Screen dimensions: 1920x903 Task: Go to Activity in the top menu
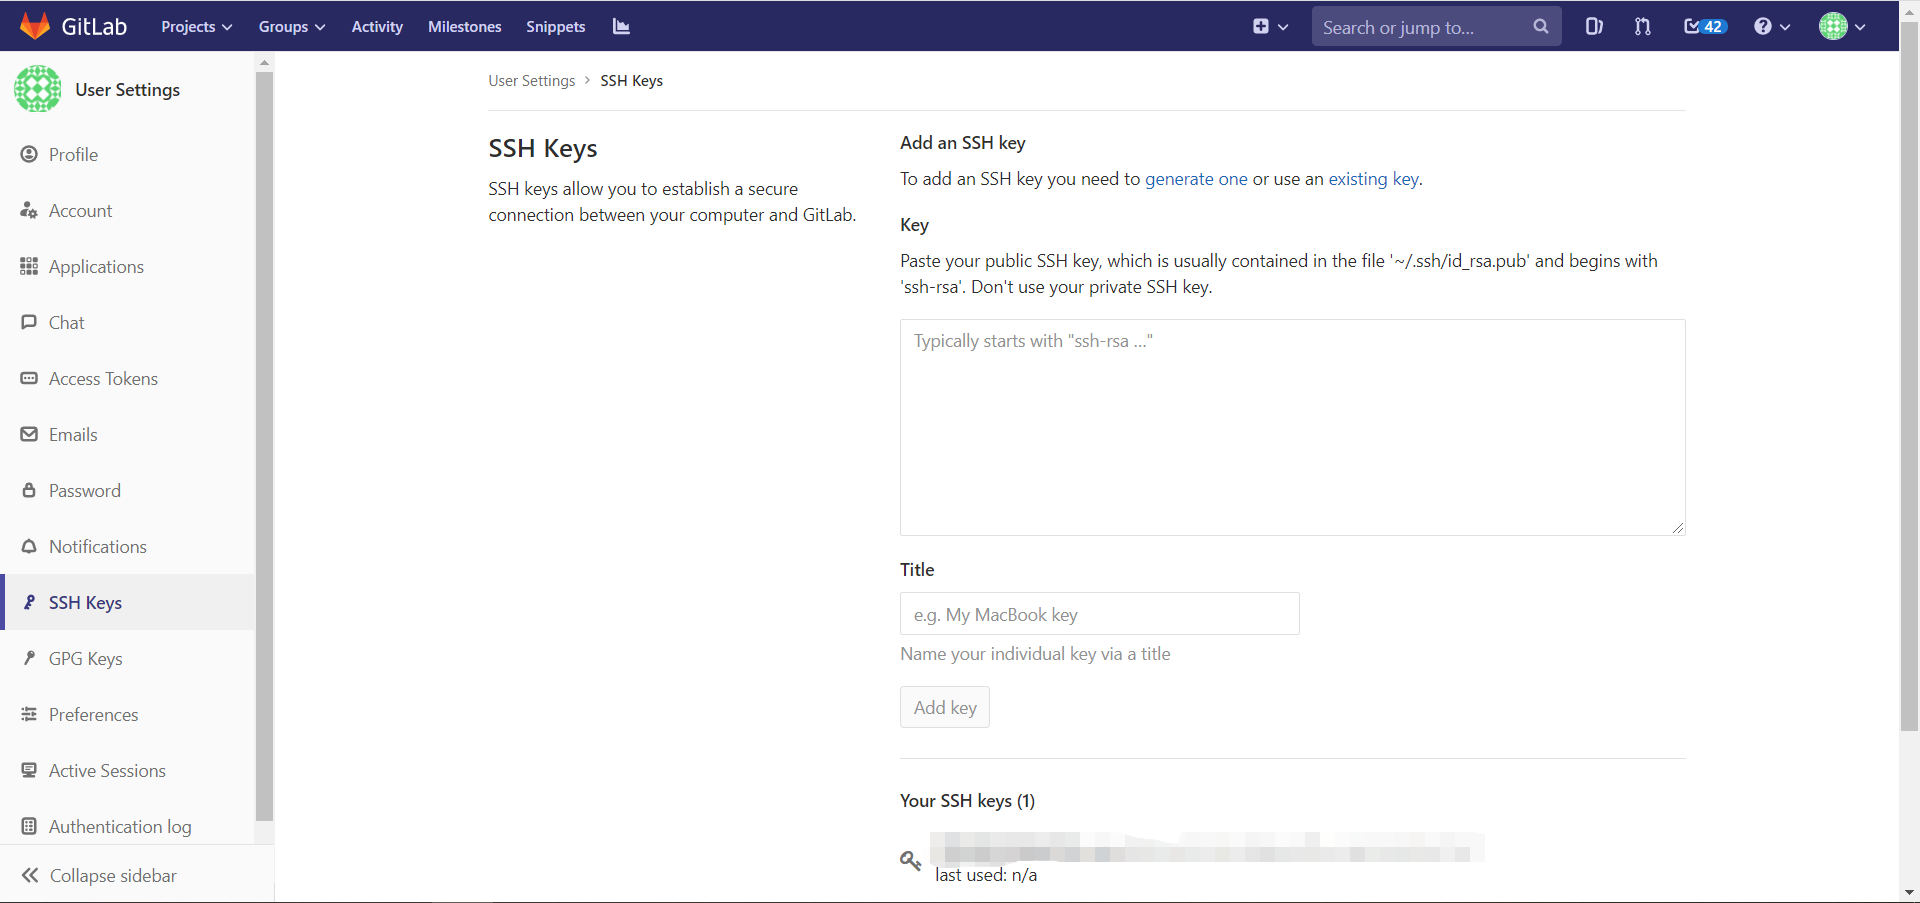[377, 27]
